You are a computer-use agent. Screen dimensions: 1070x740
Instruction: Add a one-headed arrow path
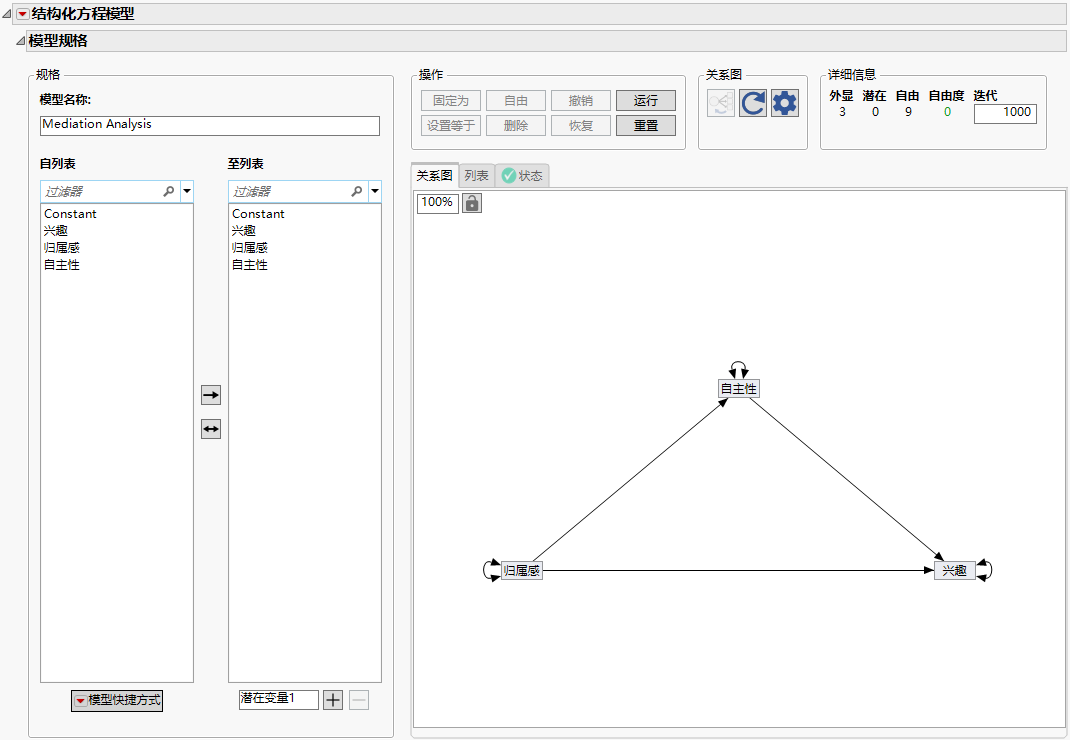(x=211, y=395)
